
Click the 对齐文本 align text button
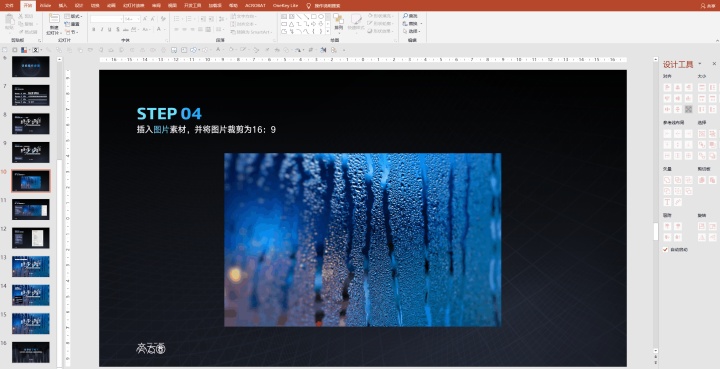243,24
